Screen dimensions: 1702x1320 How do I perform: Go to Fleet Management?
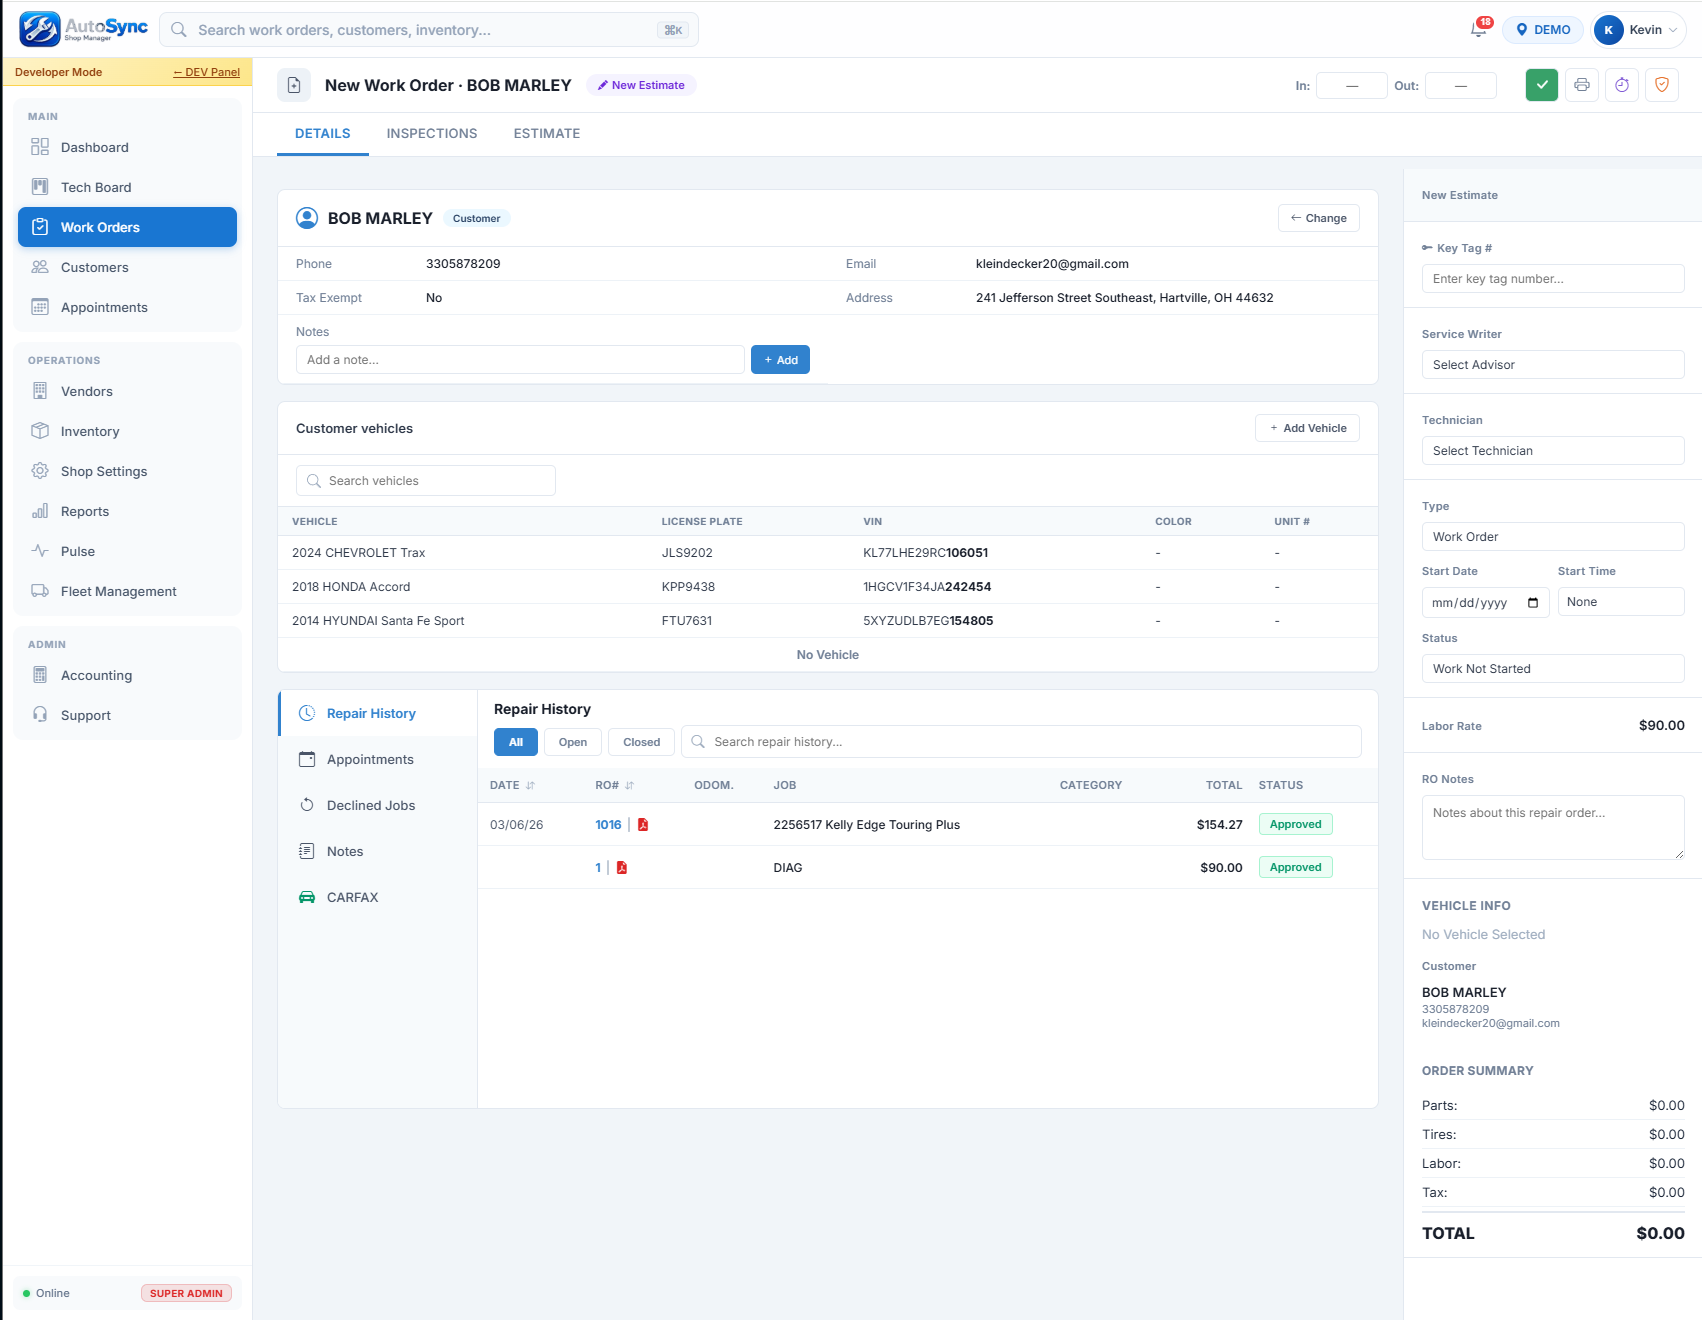coord(116,591)
